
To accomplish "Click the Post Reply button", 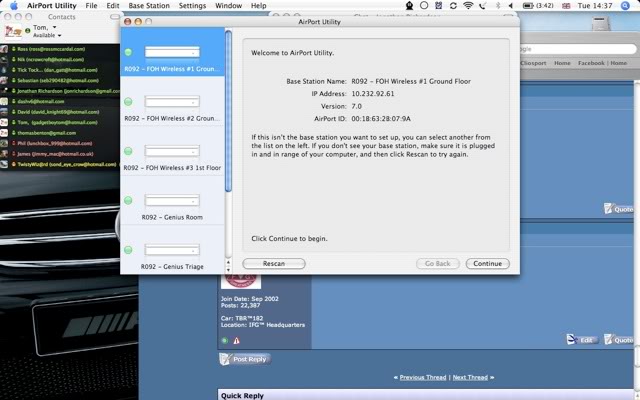I will coord(245,359).
